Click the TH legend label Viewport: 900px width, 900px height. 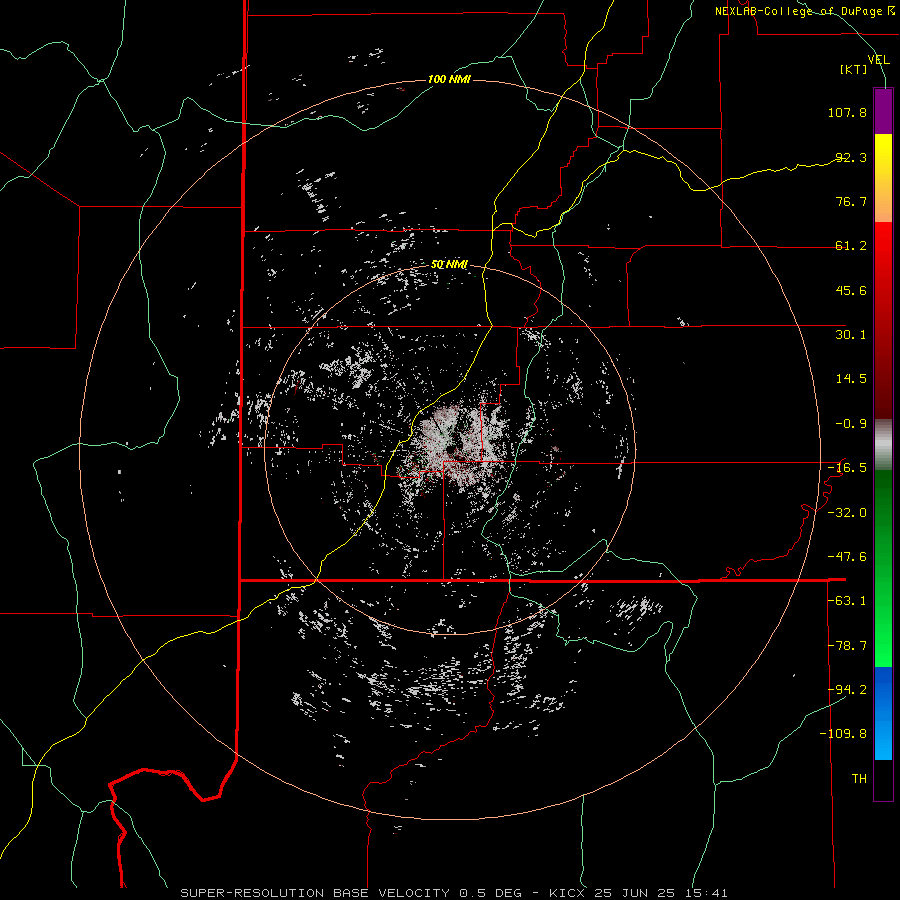[x=859, y=779]
